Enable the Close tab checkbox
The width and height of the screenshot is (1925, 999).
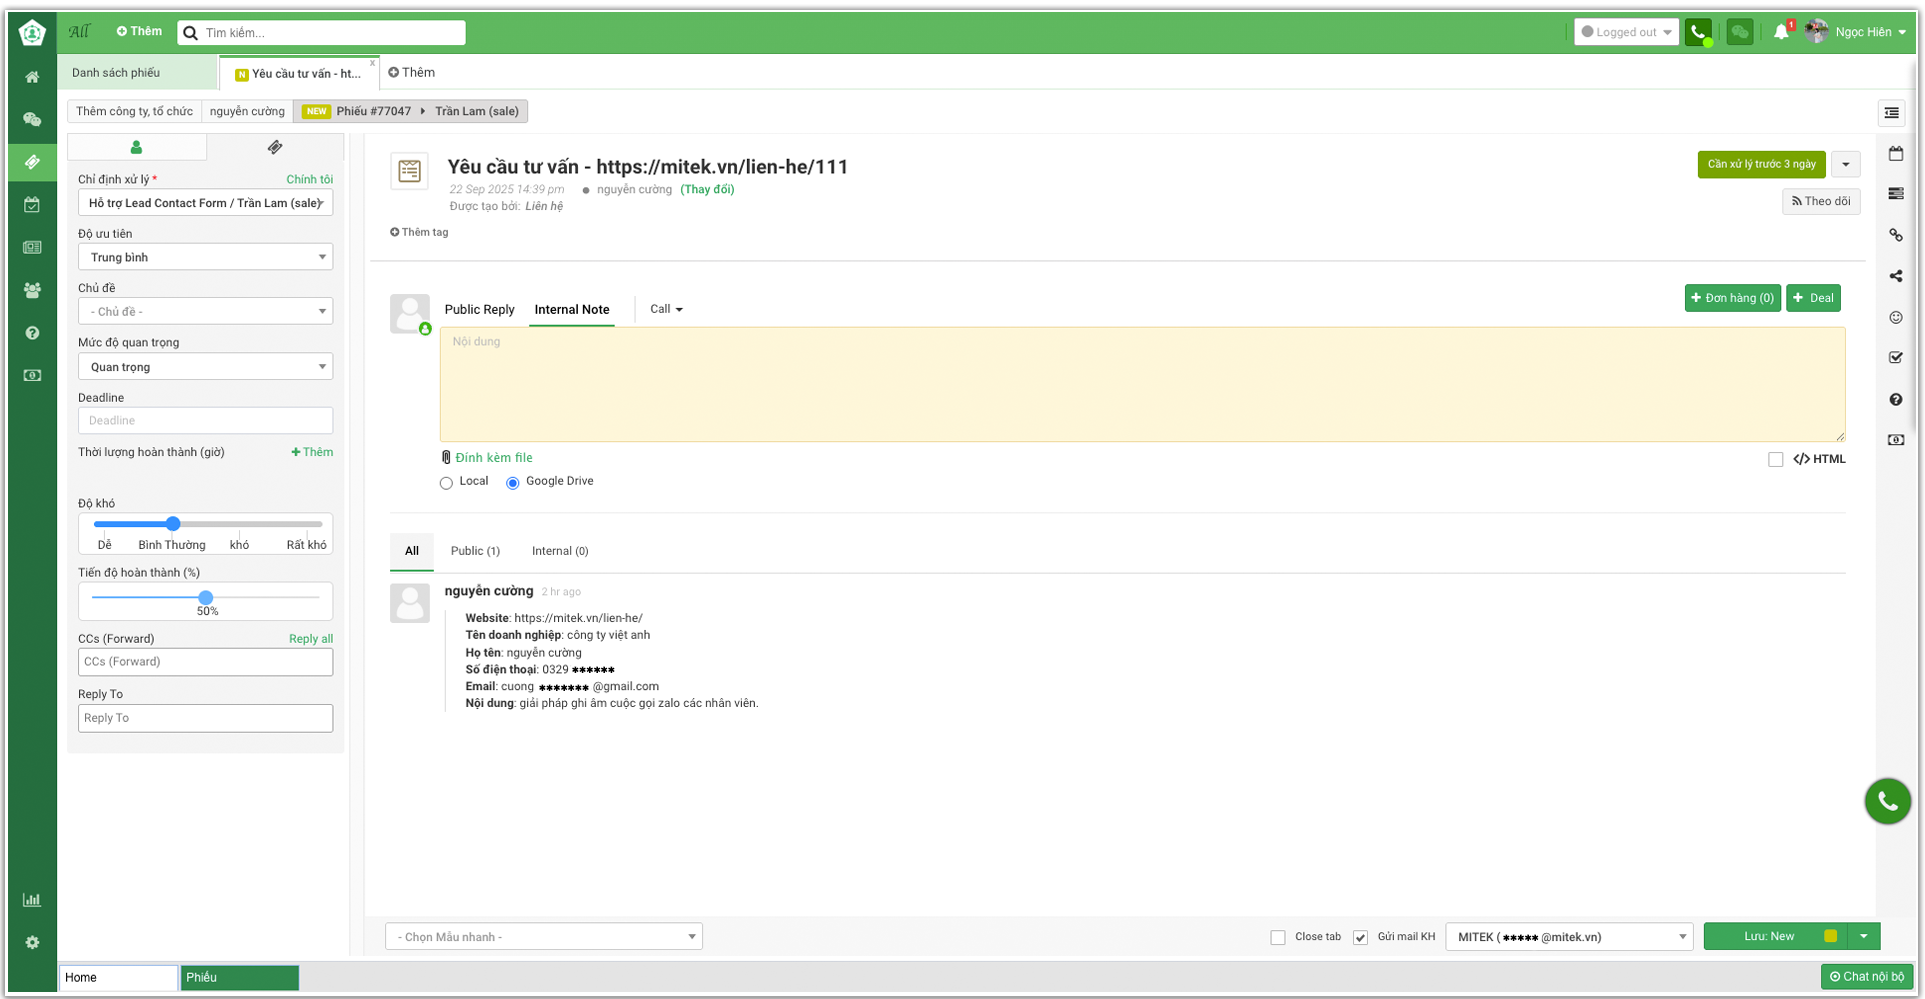pyautogui.click(x=1278, y=937)
